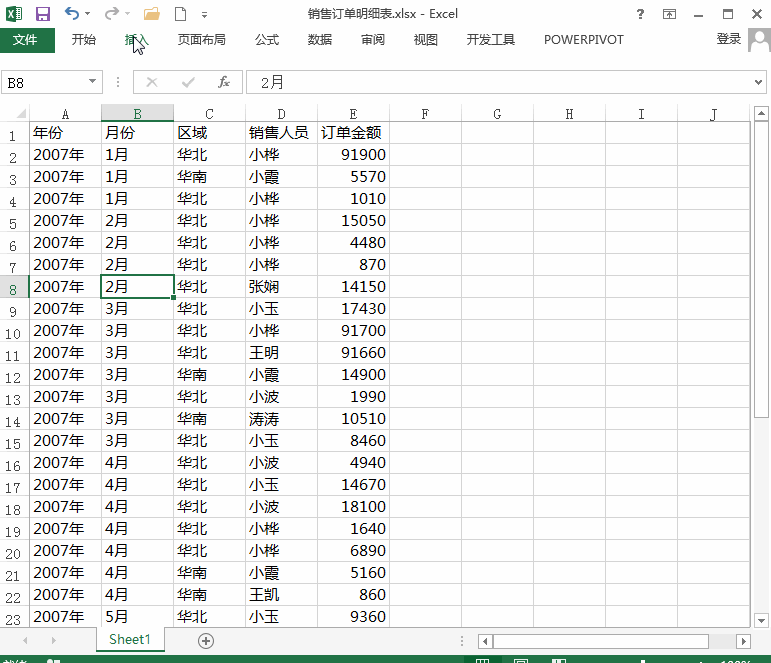The height and width of the screenshot is (663, 771).
Task: Create new workbook via blank page icon
Action: pyautogui.click(x=180, y=14)
